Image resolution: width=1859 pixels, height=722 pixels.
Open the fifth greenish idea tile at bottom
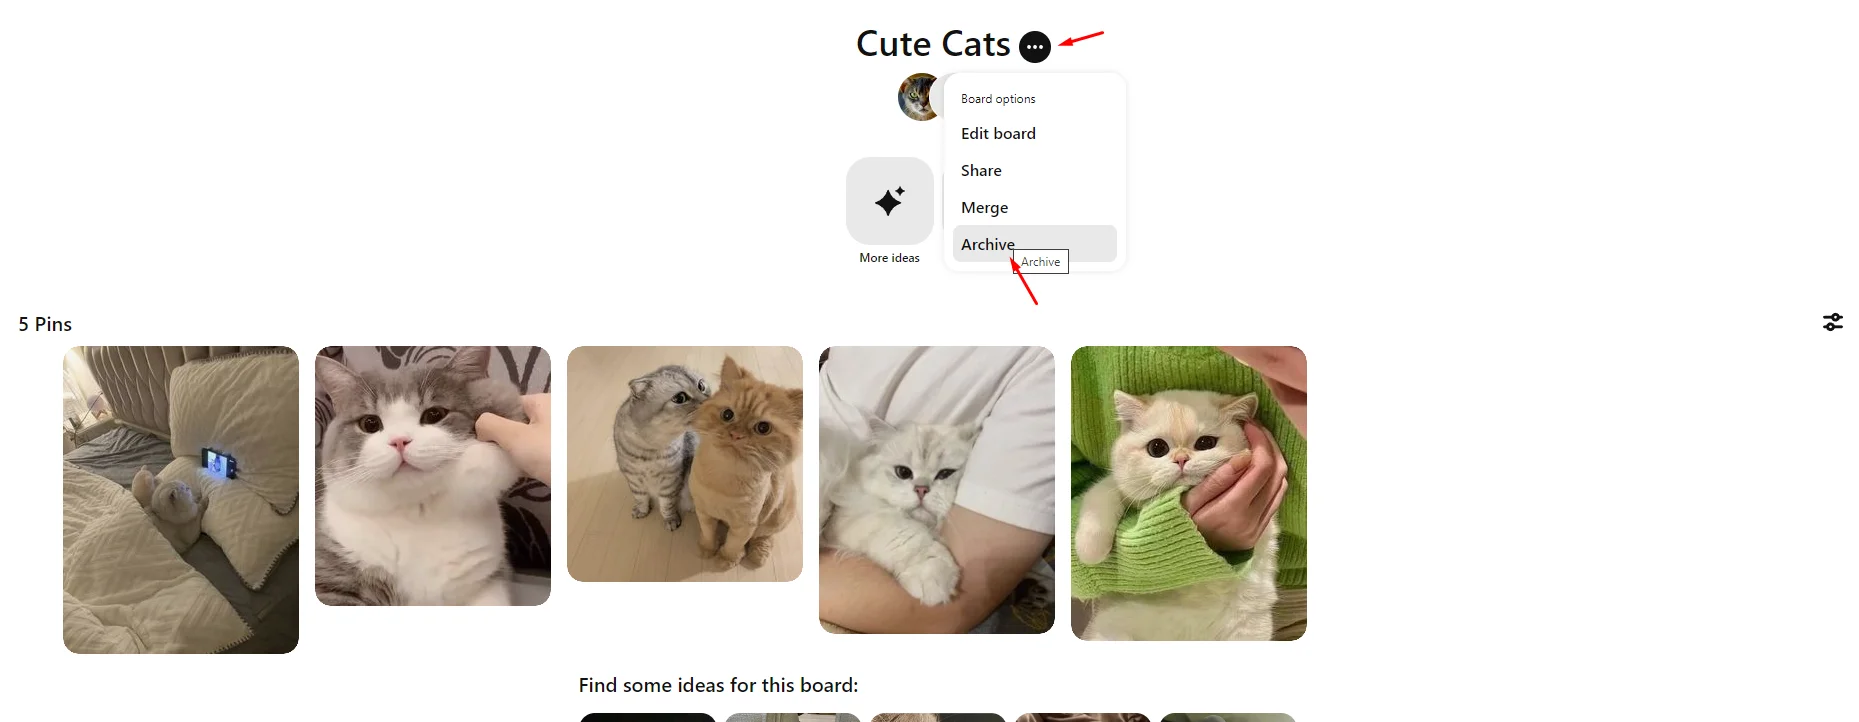[x=1228, y=717]
